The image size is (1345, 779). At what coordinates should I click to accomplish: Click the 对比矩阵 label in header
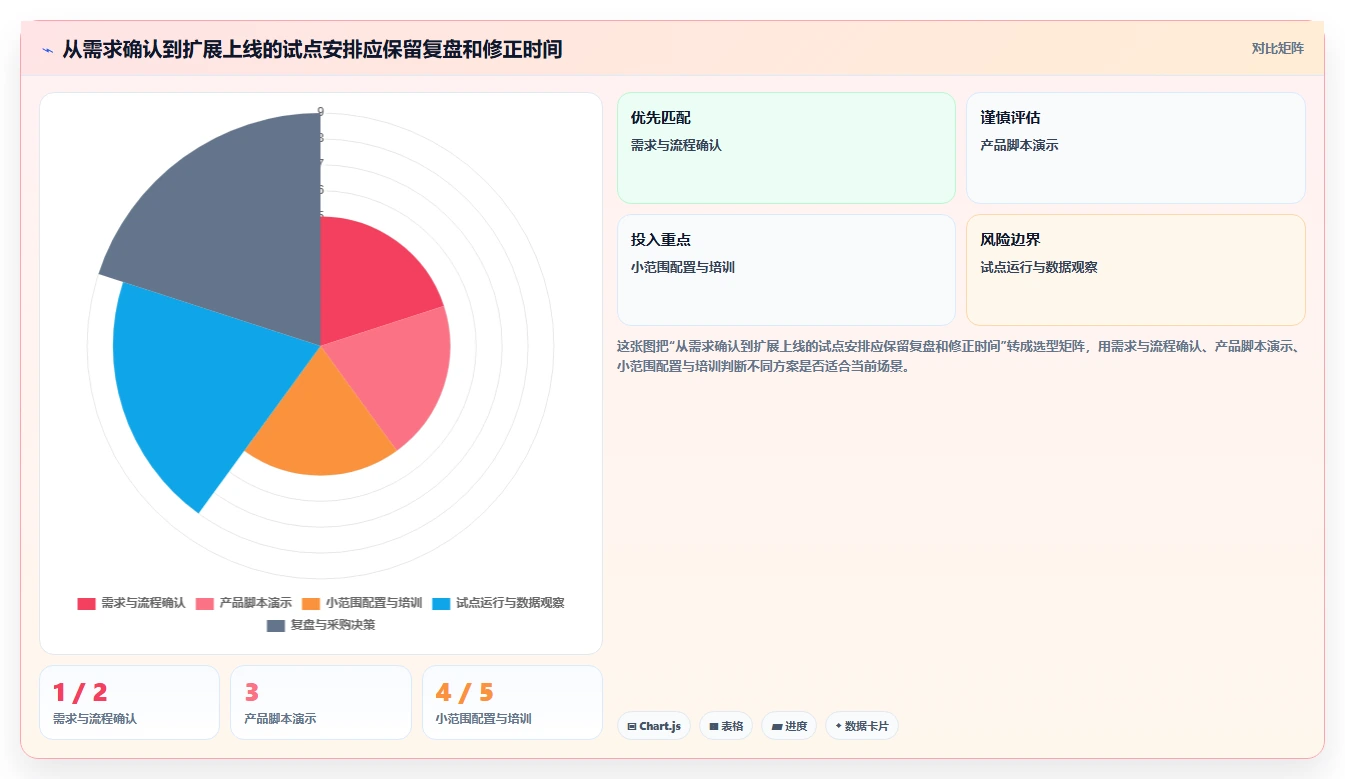(x=1277, y=48)
